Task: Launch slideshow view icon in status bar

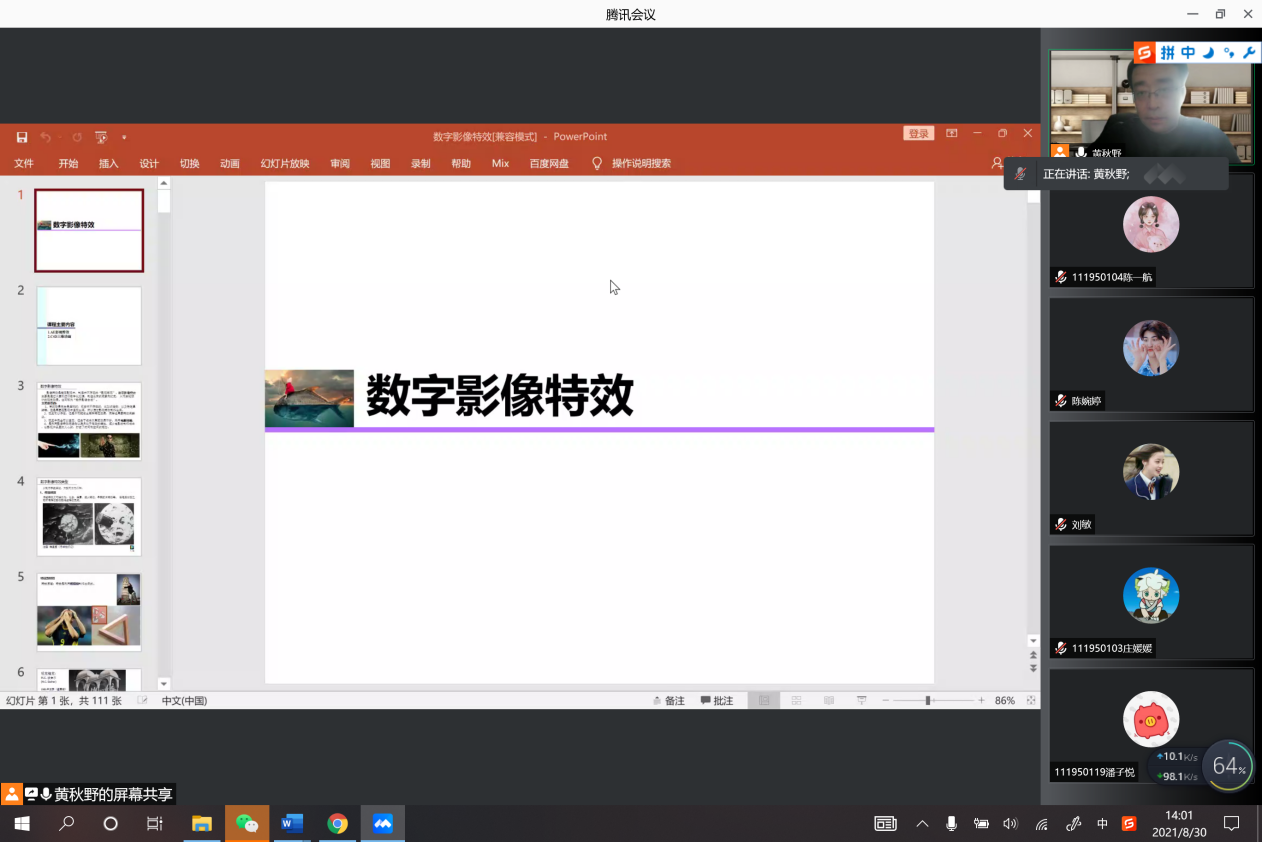Action: [x=861, y=701]
